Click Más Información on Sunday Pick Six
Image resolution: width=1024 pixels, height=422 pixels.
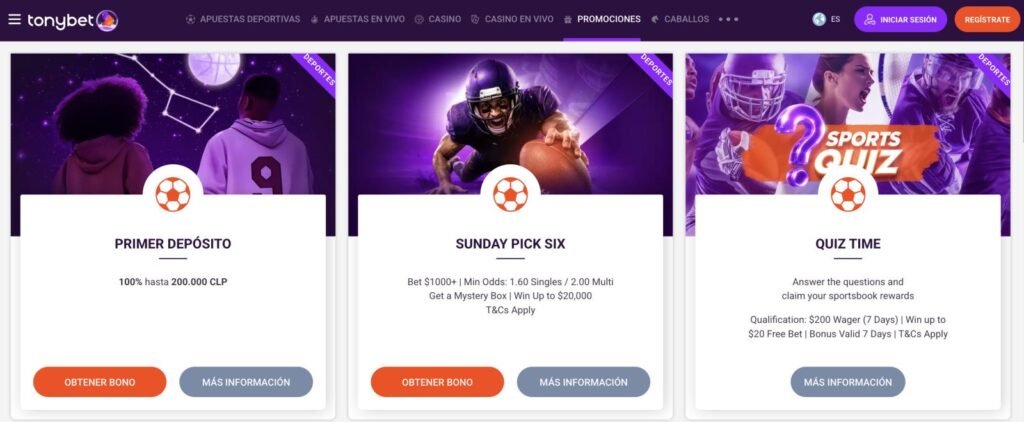click(583, 382)
